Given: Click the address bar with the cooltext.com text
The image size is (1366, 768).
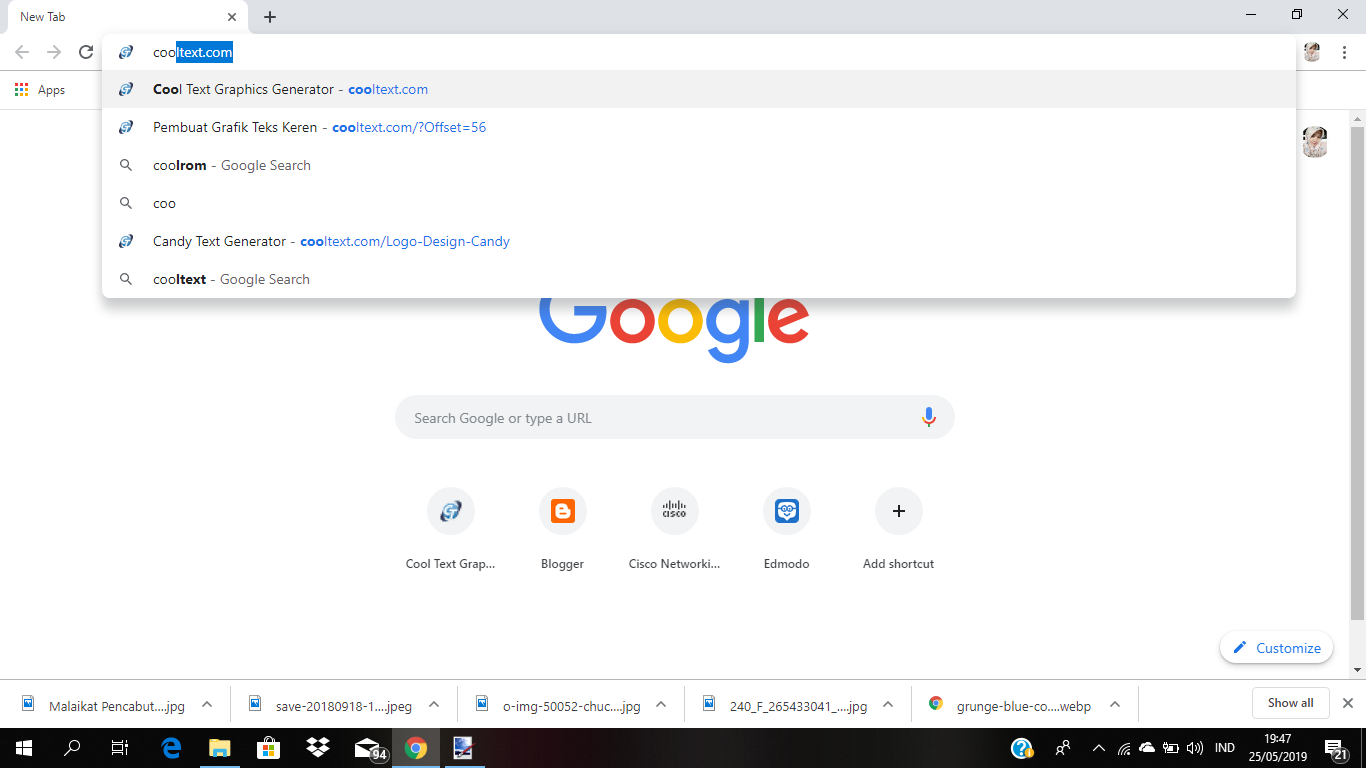Looking at the screenshot, I should [699, 52].
